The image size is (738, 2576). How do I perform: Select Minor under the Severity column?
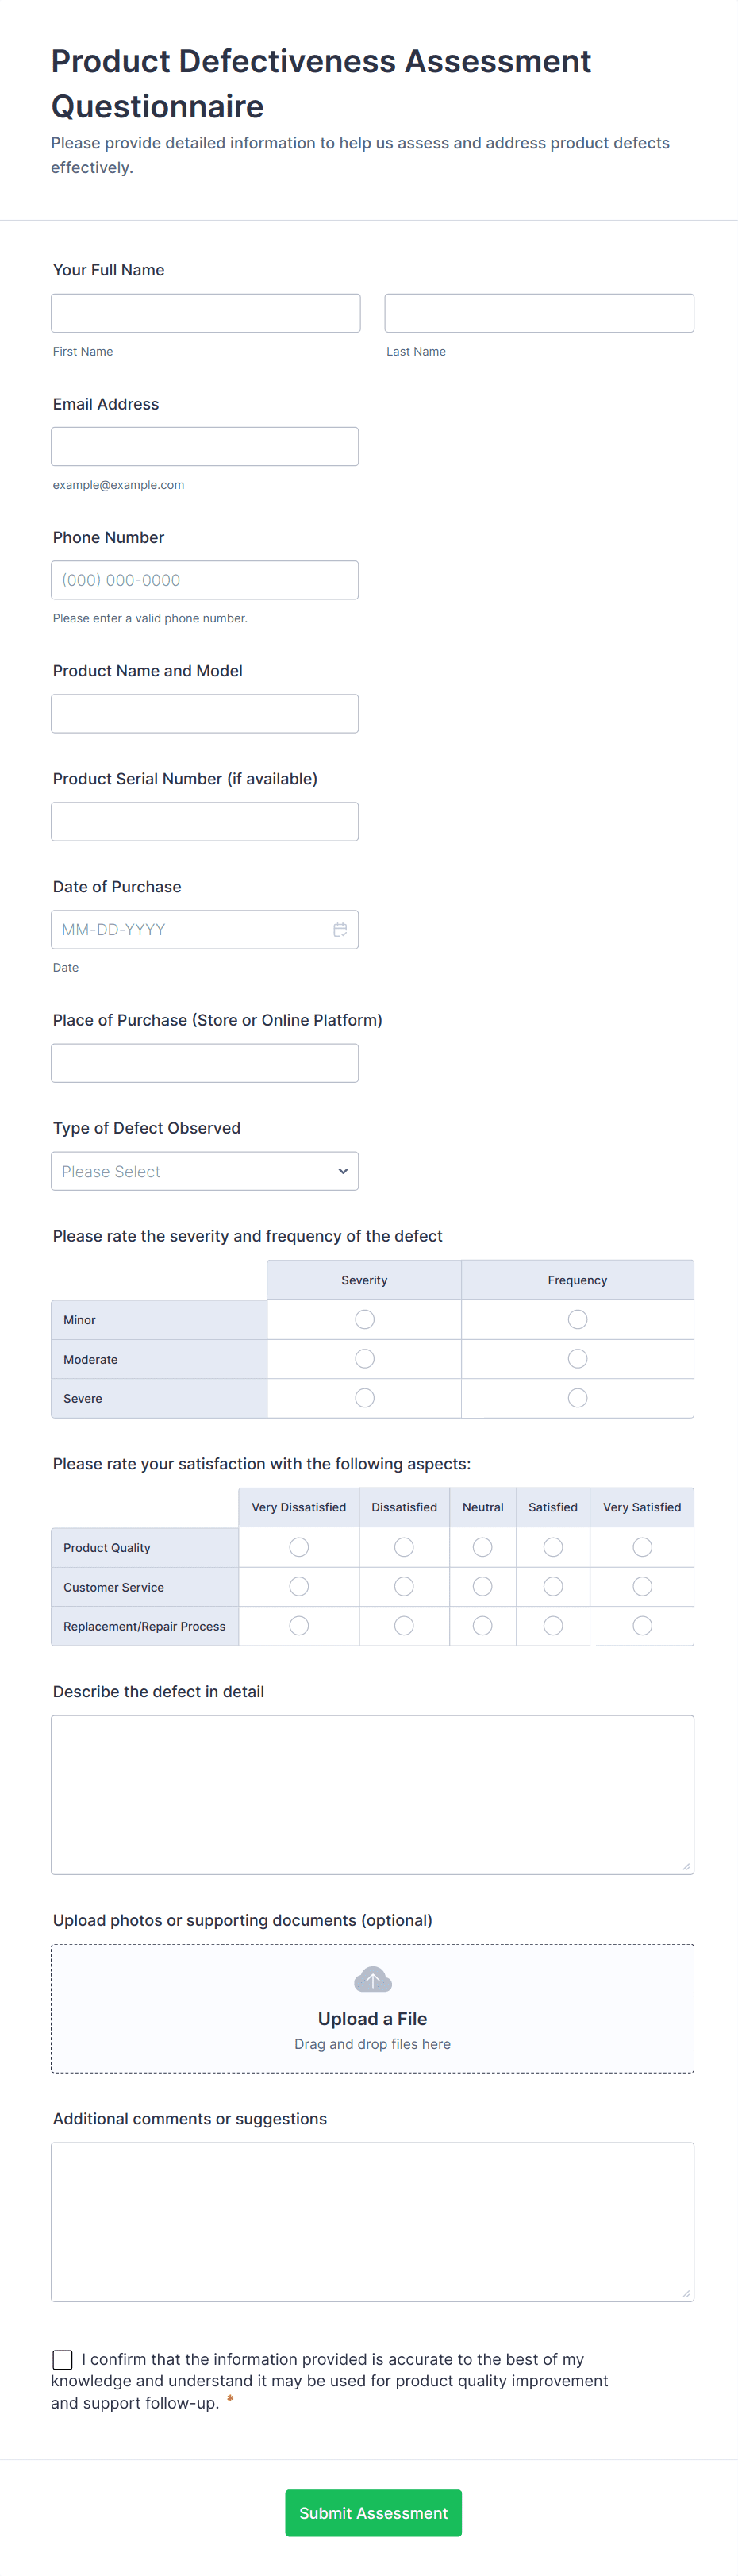[364, 1319]
